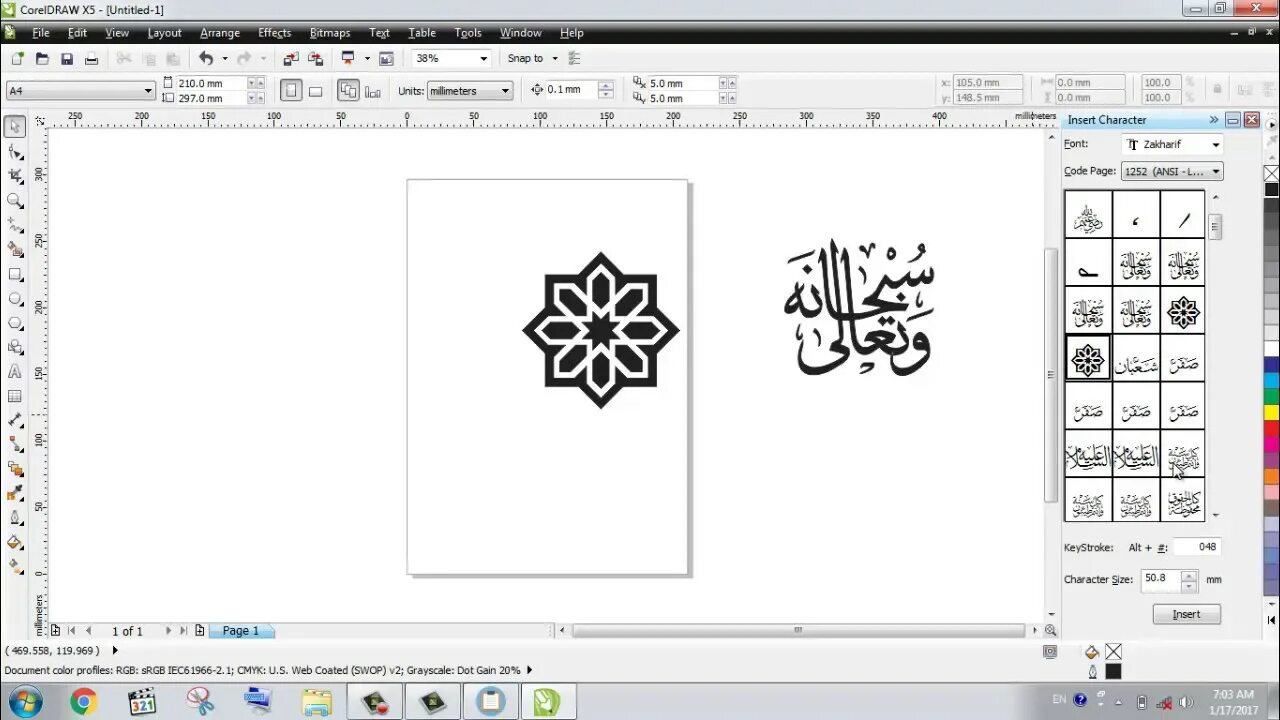Viewport: 1280px width, 720px height.
Task: Select the Blend interactive tool
Action: (15, 469)
